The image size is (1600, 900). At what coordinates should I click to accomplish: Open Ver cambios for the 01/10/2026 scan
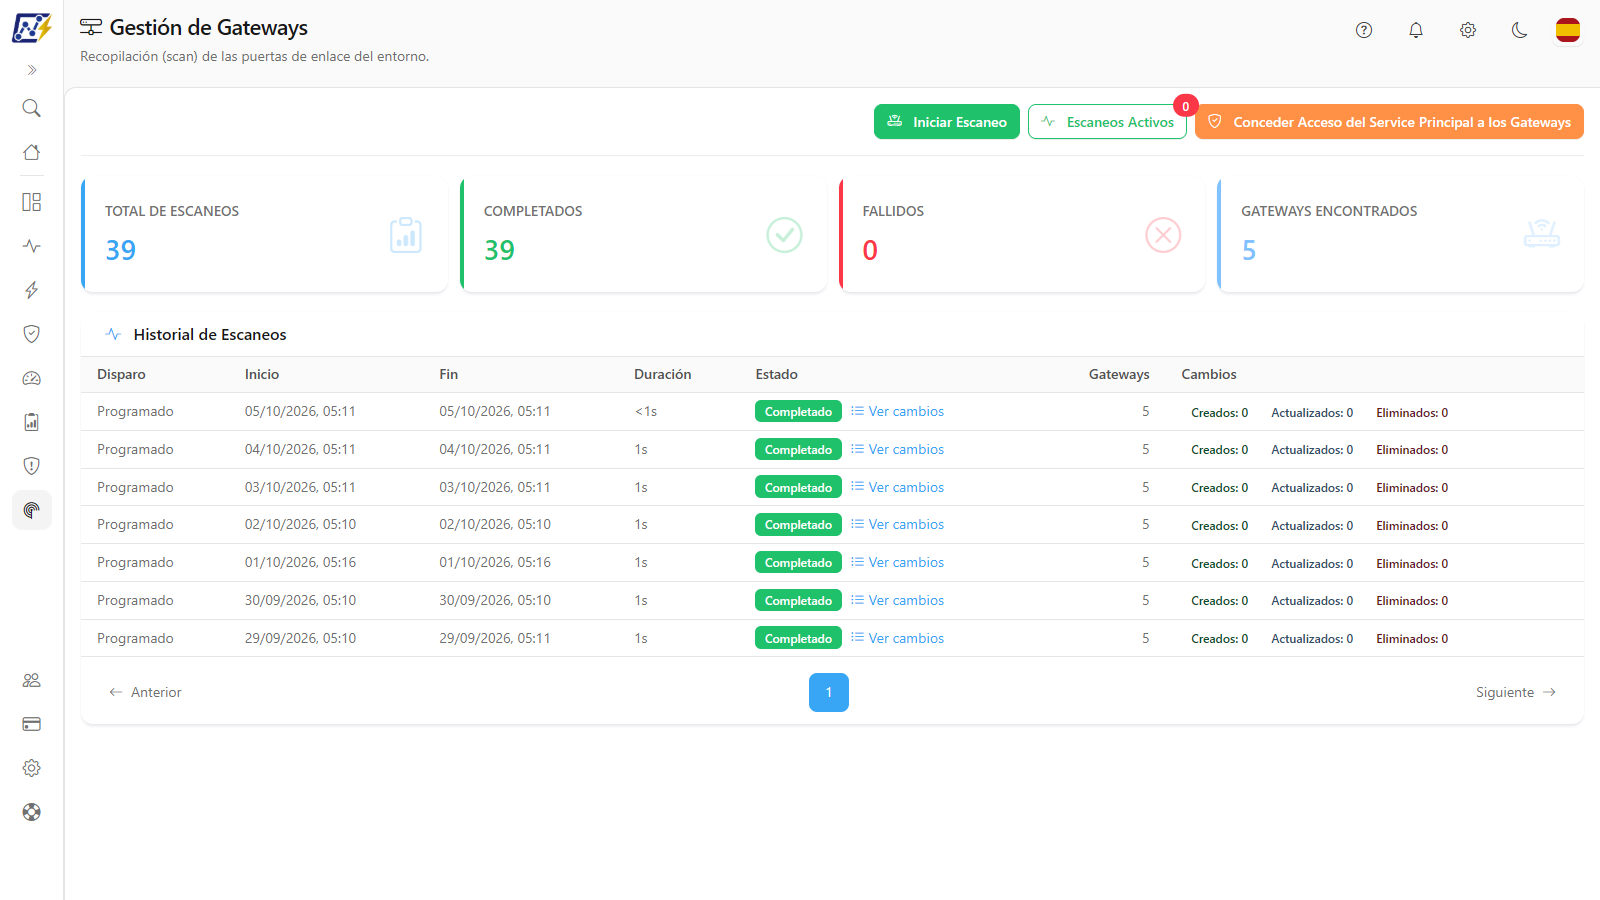(x=897, y=562)
